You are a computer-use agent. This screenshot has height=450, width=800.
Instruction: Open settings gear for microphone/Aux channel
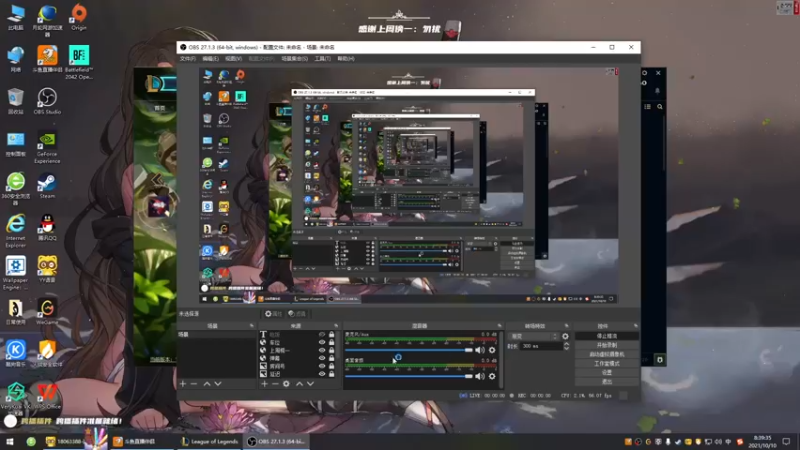tap(492, 350)
